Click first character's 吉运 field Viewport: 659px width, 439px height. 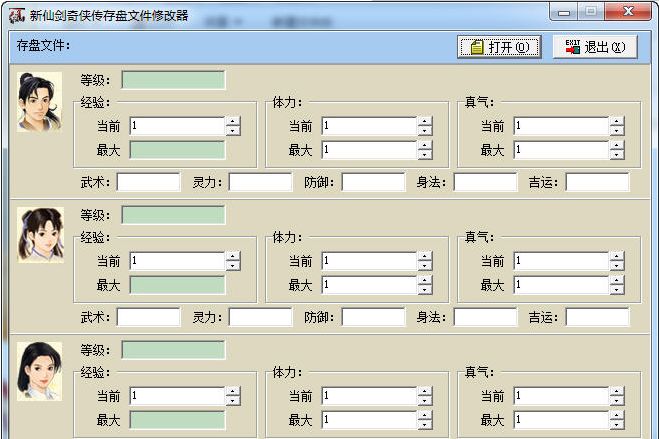point(598,182)
